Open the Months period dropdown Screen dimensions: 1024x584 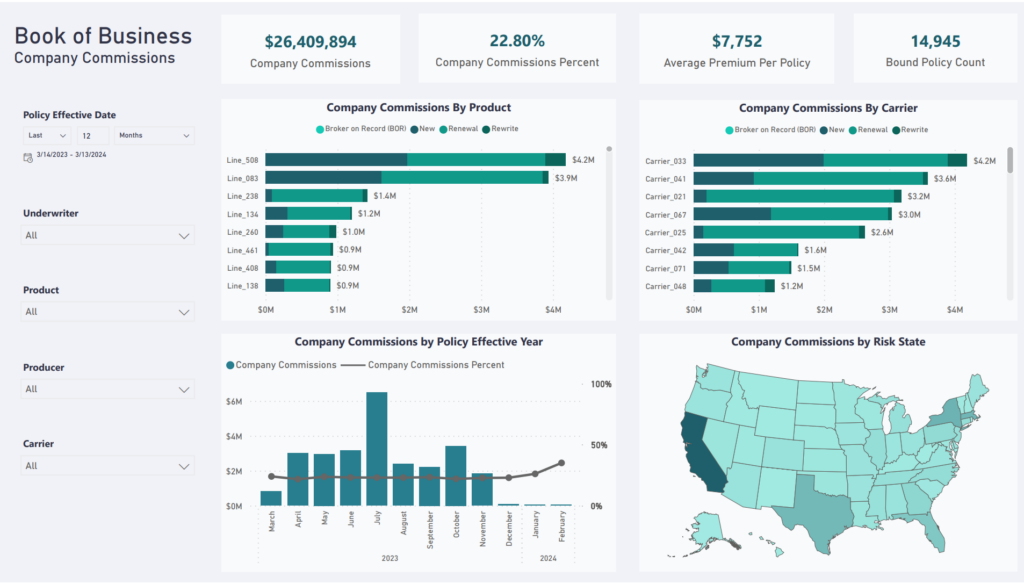[154, 135]
